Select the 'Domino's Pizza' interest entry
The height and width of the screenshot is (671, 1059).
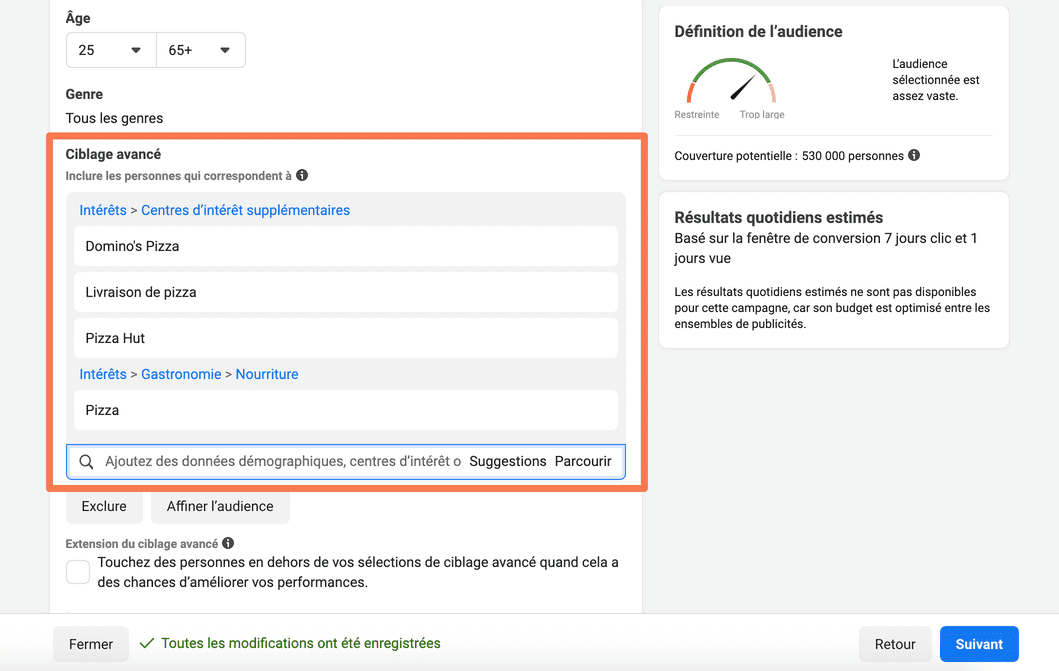[x=345, y=246]
